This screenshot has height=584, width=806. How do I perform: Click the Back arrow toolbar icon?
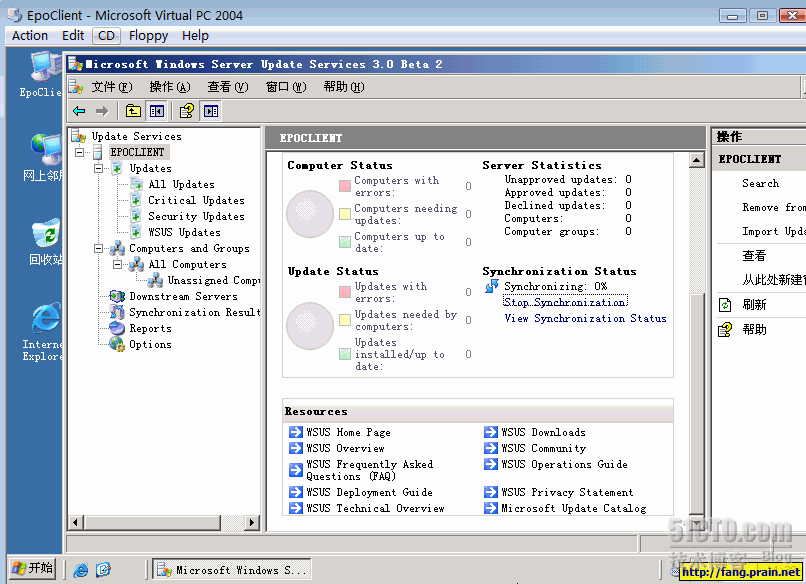79,111
